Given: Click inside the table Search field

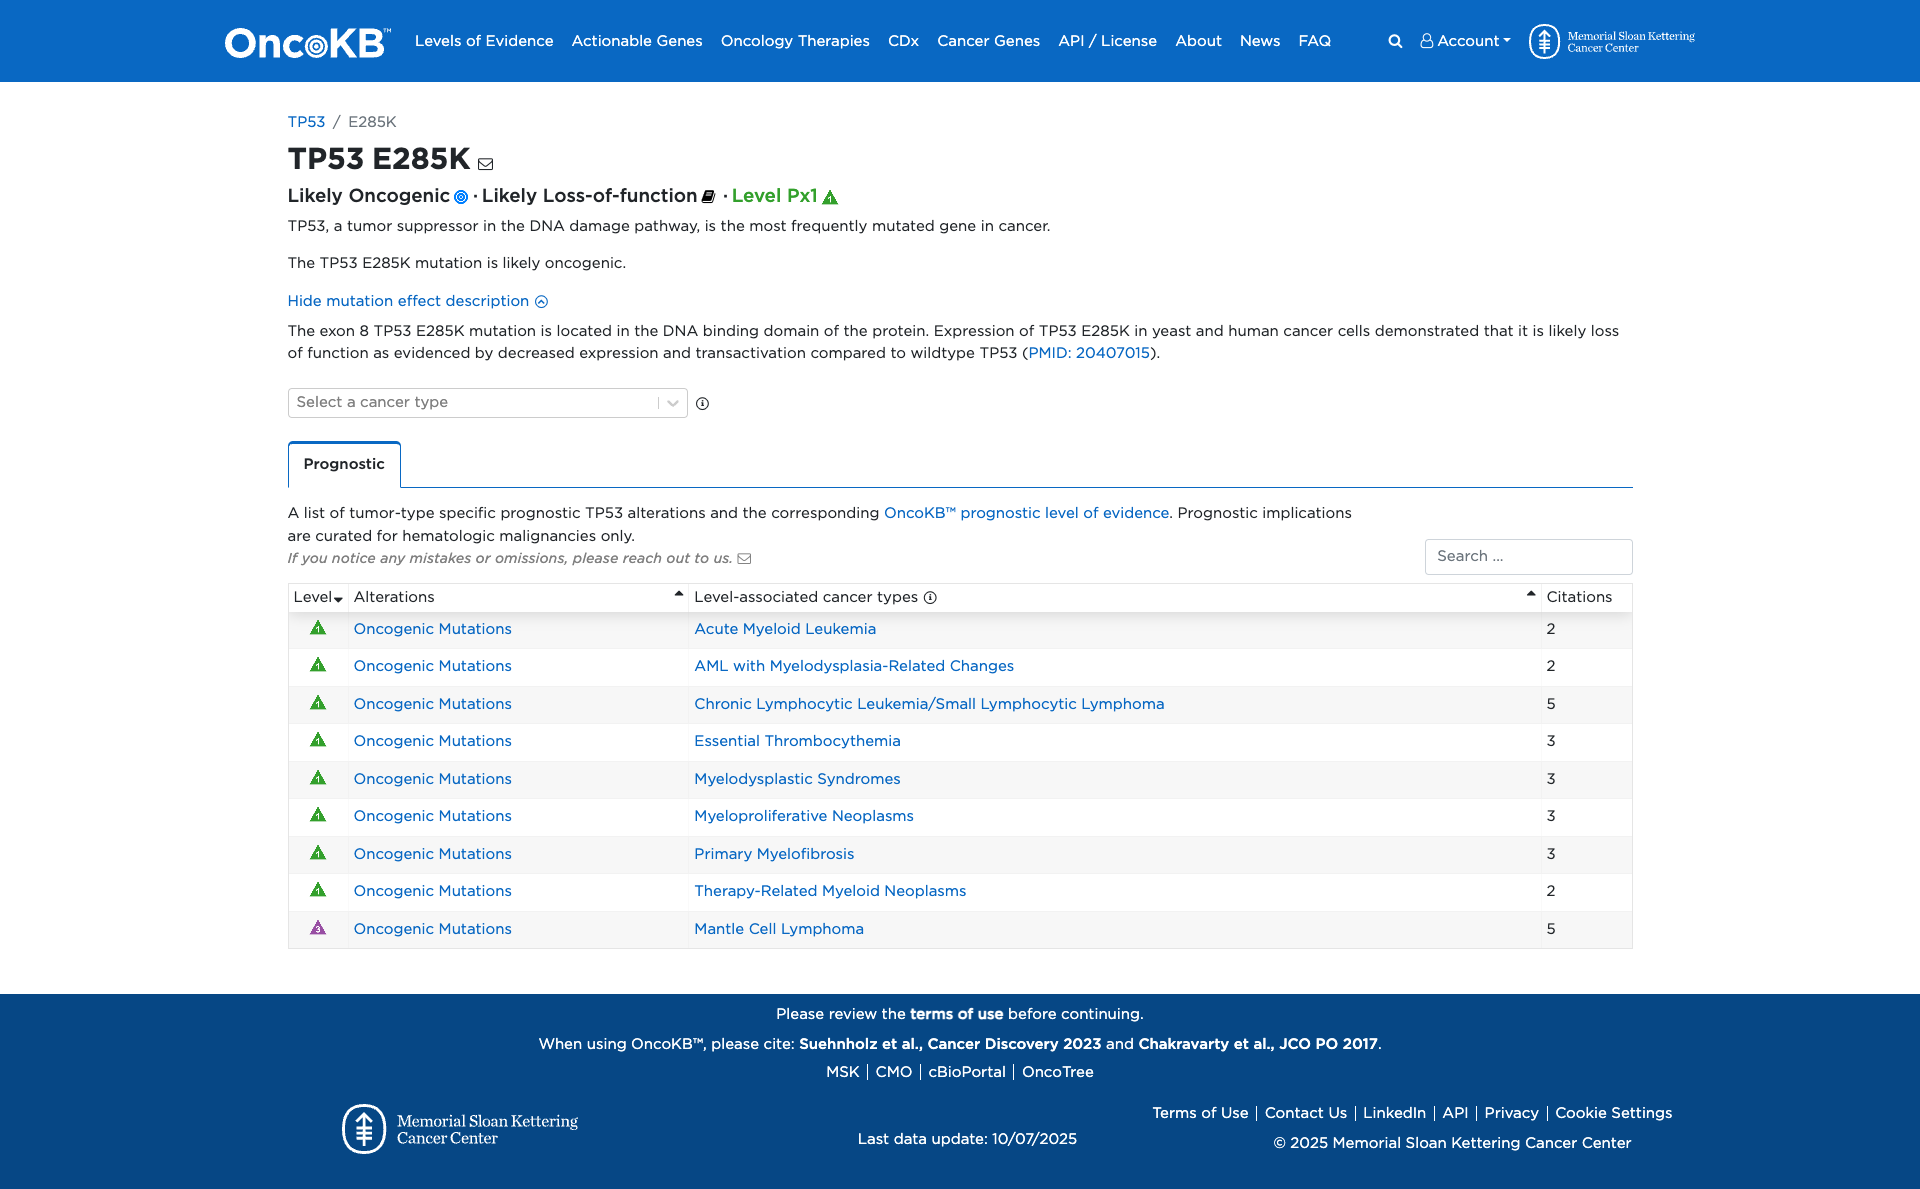Looking at the screenshot, I should 1528,556.
